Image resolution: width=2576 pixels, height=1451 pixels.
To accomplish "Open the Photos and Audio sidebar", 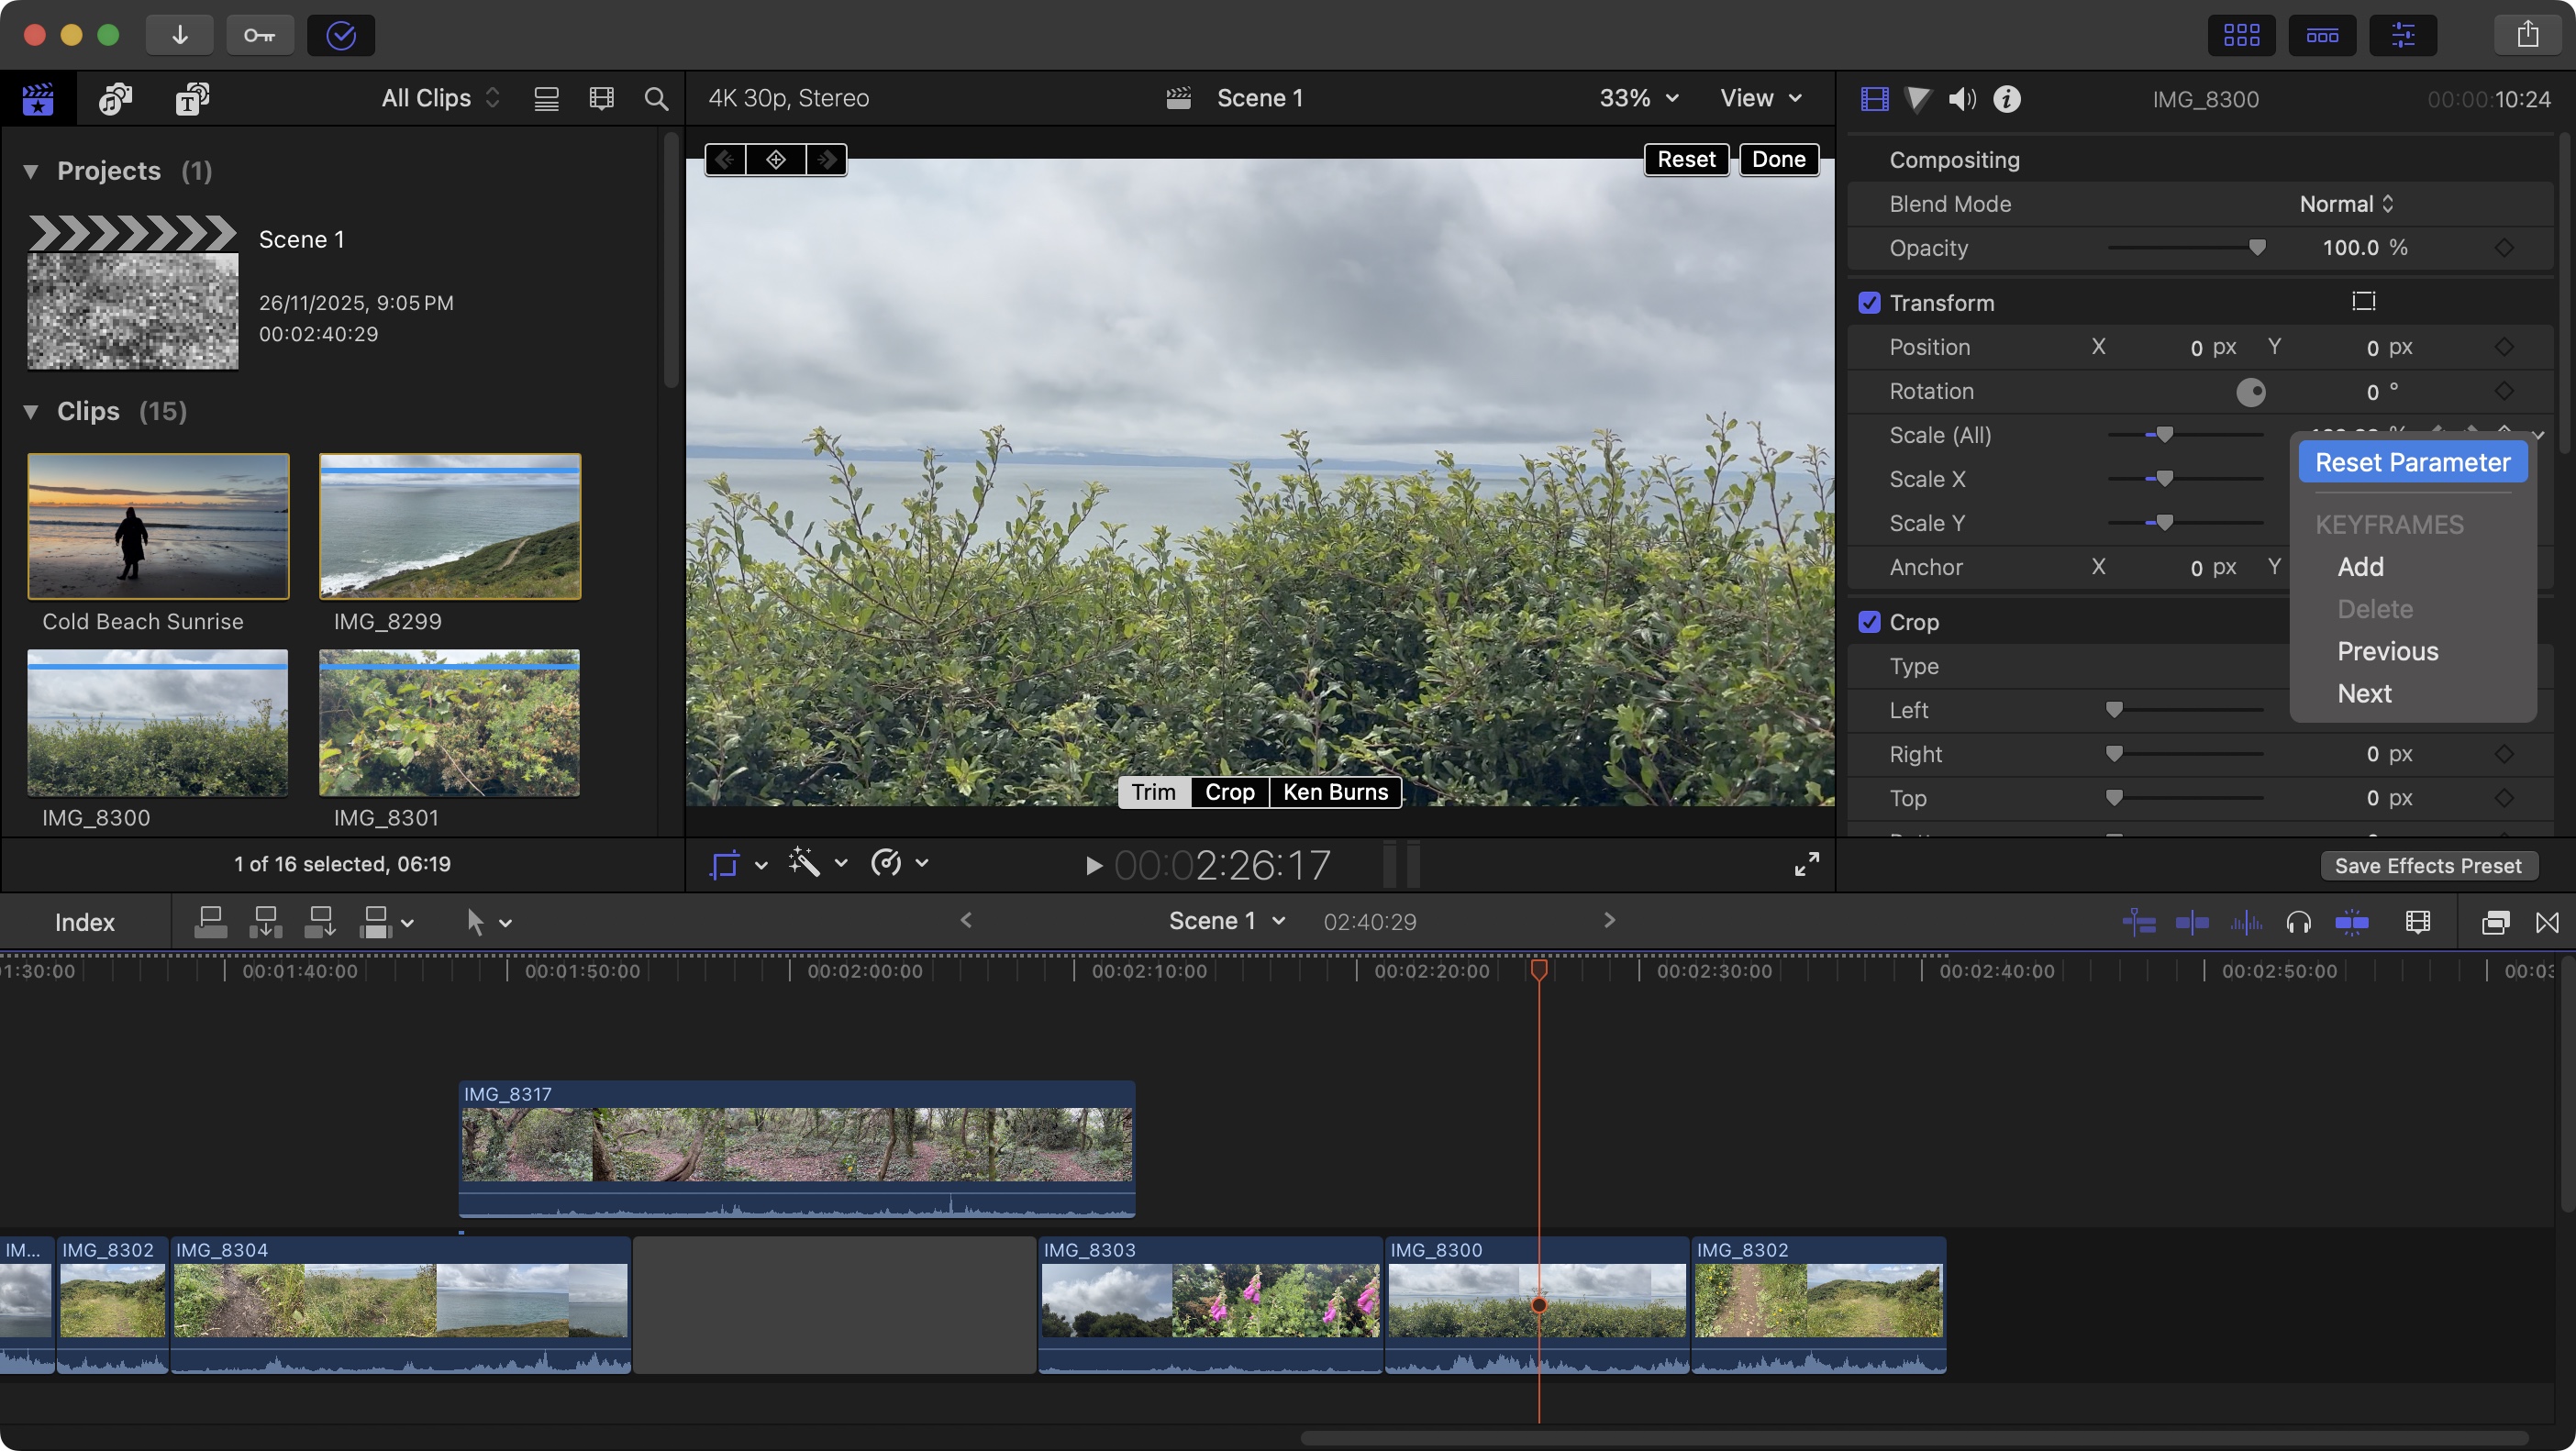I will tap(114, 98).
